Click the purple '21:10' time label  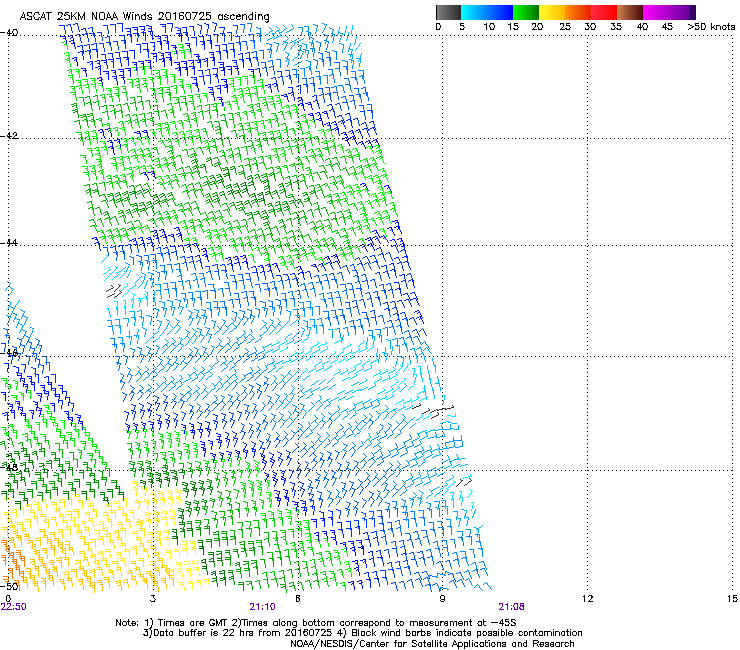pyautogui.click(x=262, y=607)
